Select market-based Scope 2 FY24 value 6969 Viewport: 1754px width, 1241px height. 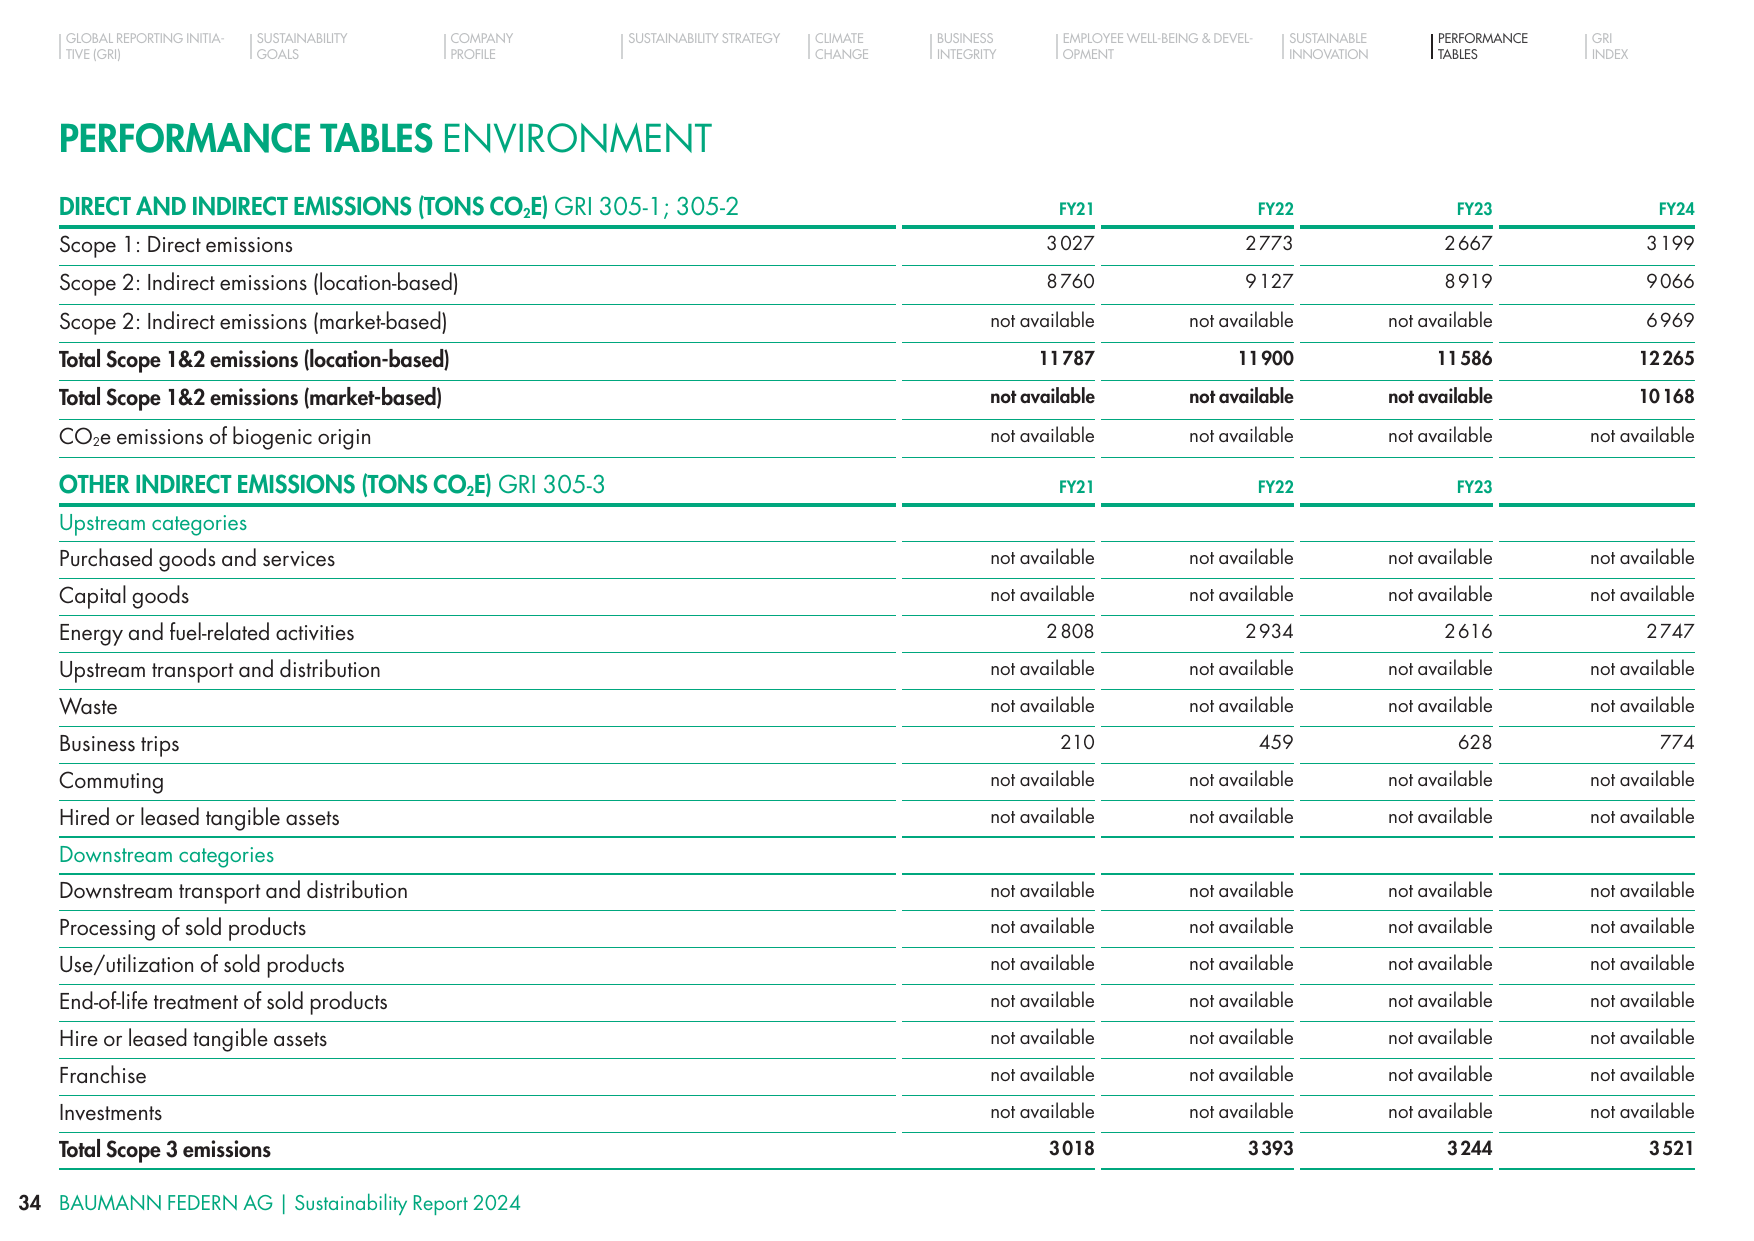(x=1670, y=321)
